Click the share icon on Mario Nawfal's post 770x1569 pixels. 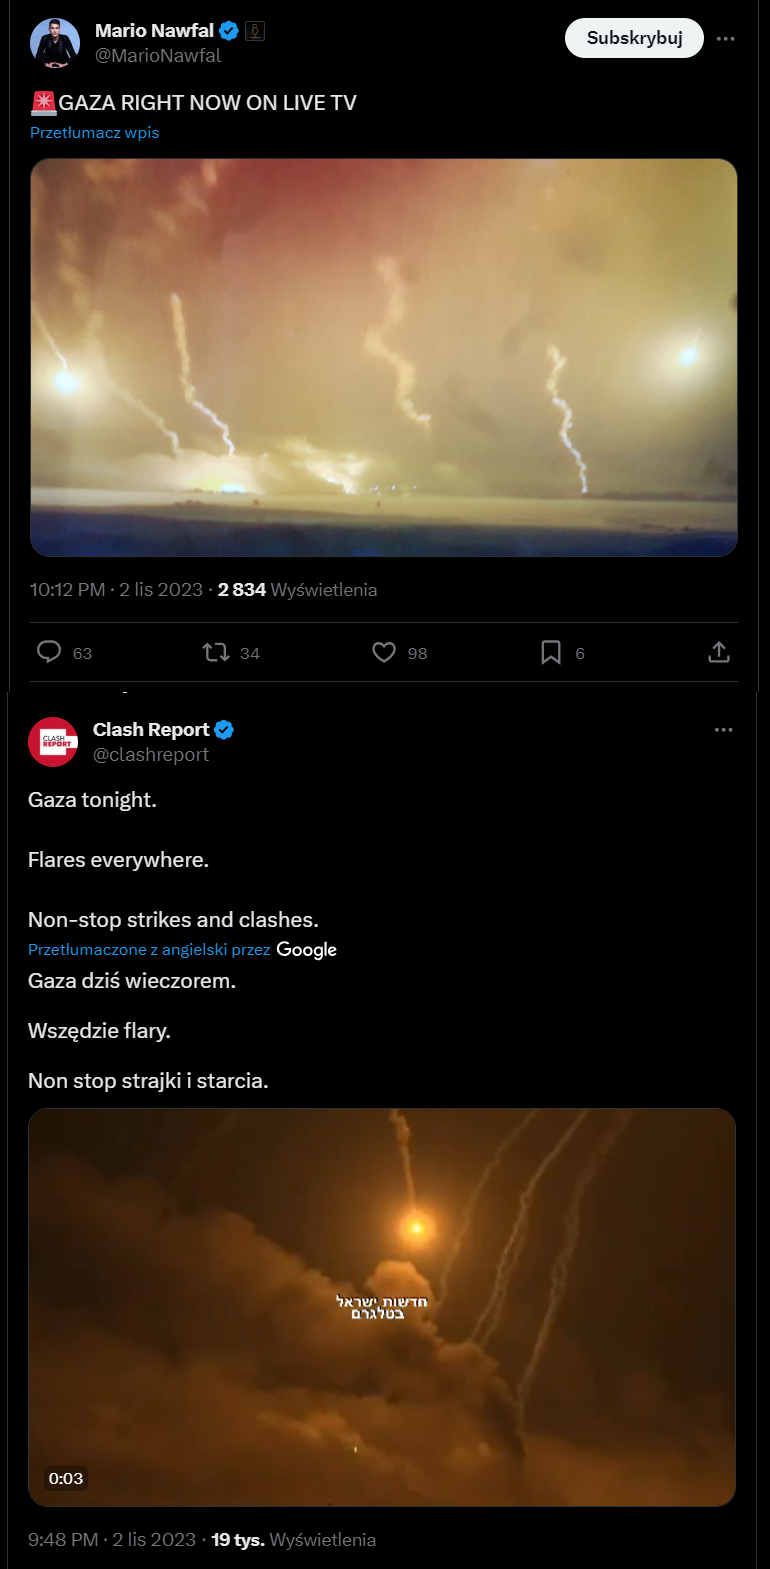click(x=719, y=652)
